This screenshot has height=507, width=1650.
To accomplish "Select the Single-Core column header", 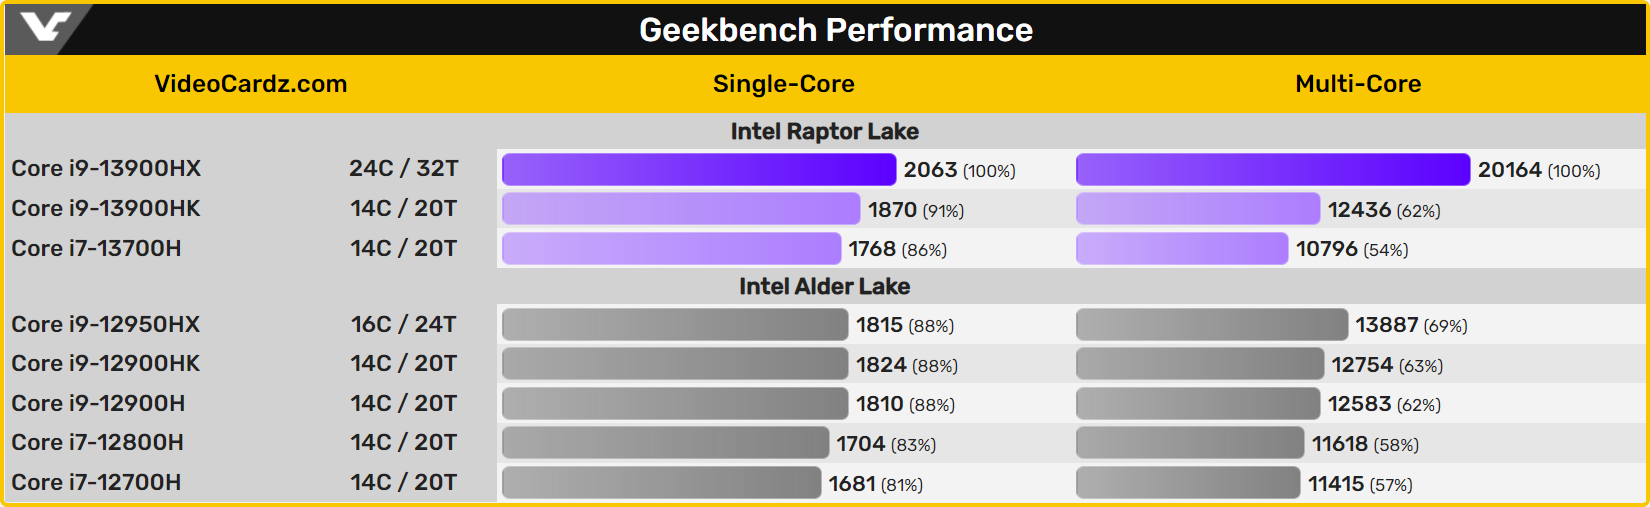I will click(783, 84).
